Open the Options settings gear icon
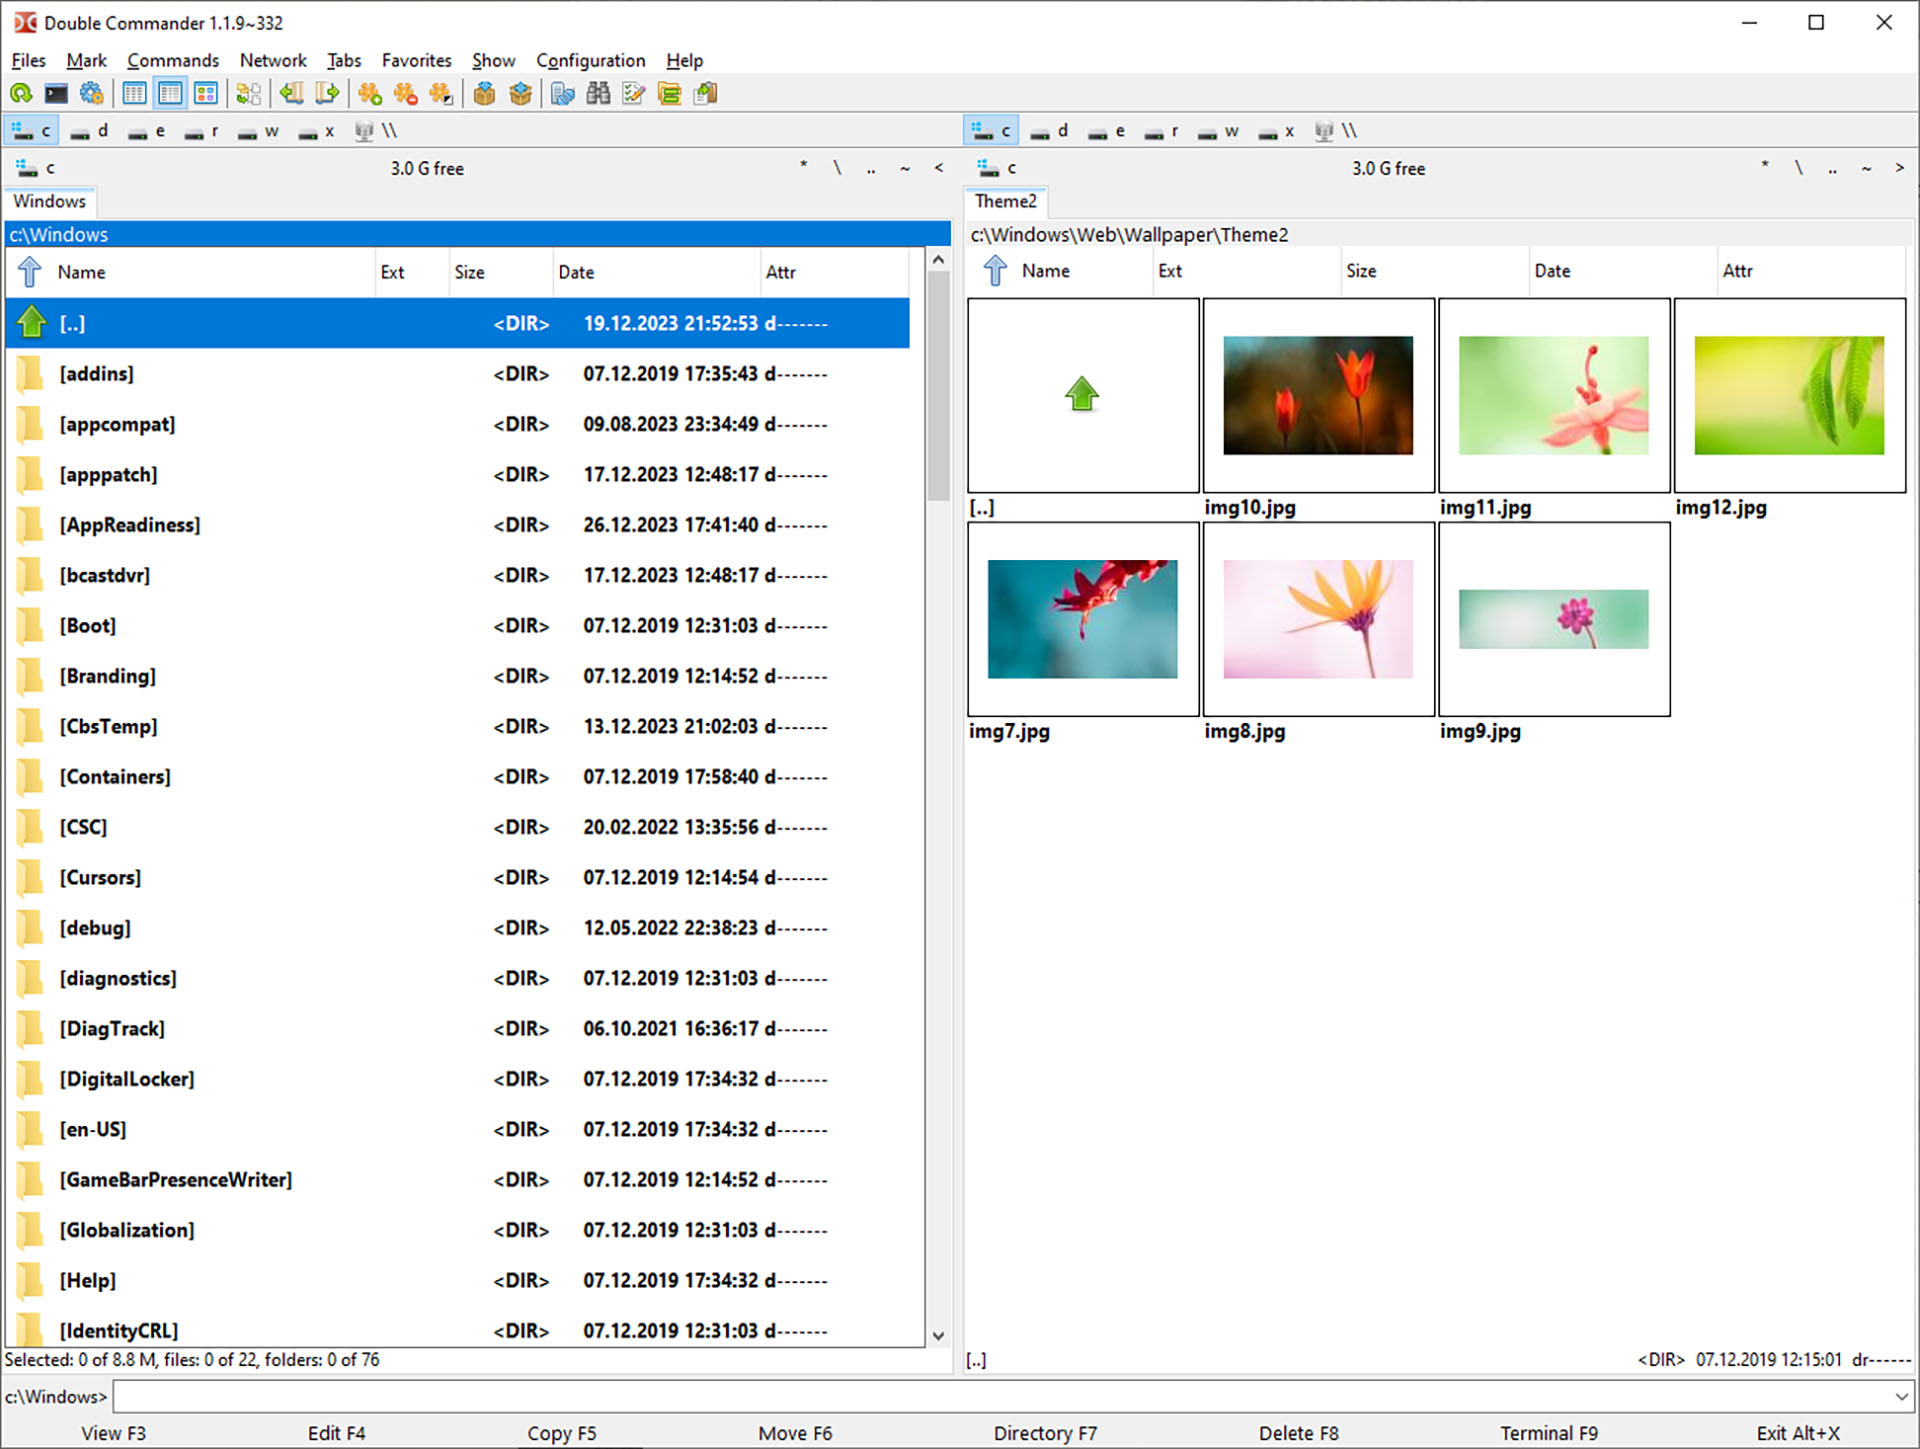The height and width of the screenshot is (1449, 1920). pos(92,93)
